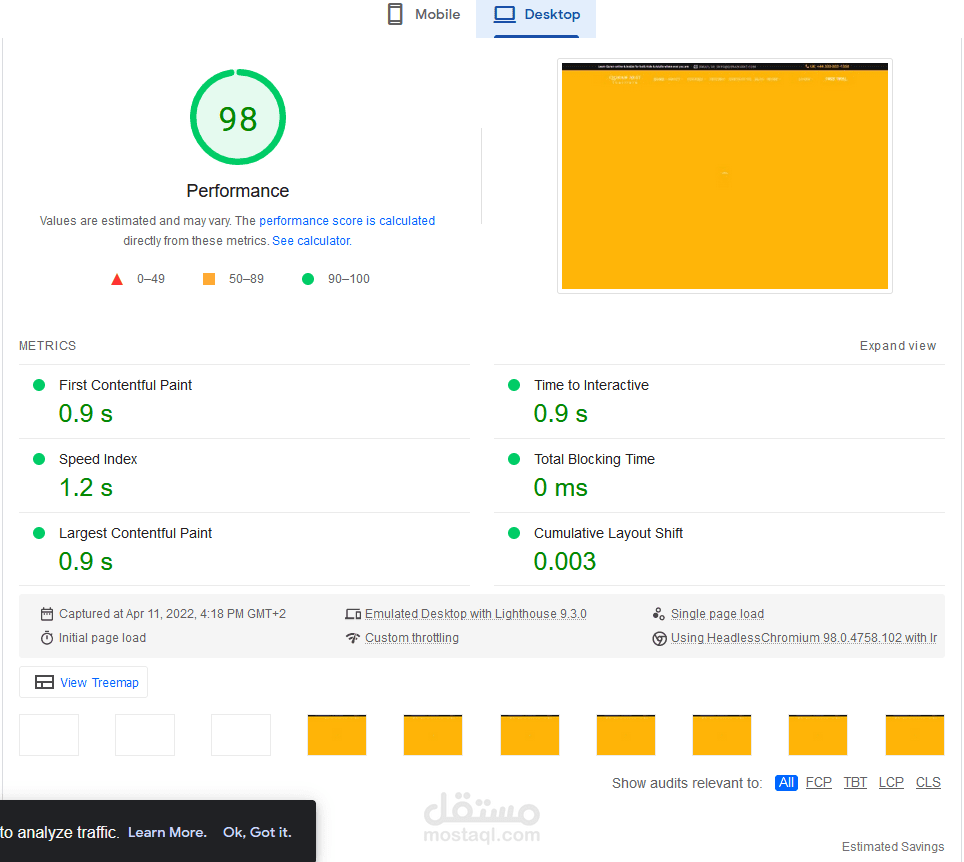
Task: Click the treemap icon in View Treemap
Action: (x=44, y=682)
